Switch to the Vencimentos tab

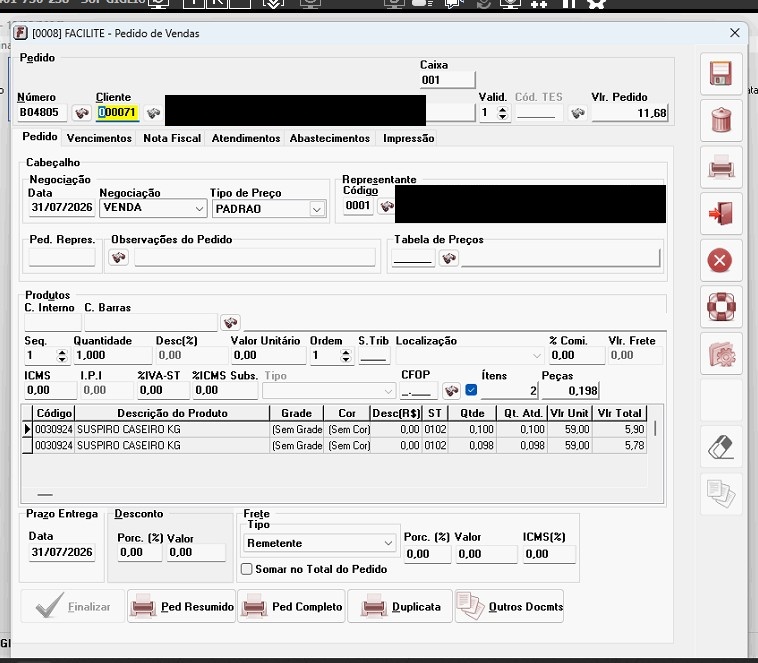point(99,138)
